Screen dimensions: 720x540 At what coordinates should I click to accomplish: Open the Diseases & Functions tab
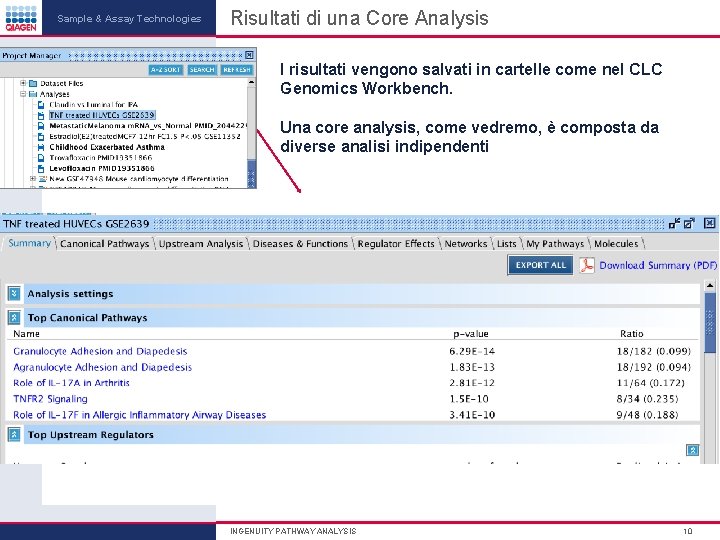point(300,244)
